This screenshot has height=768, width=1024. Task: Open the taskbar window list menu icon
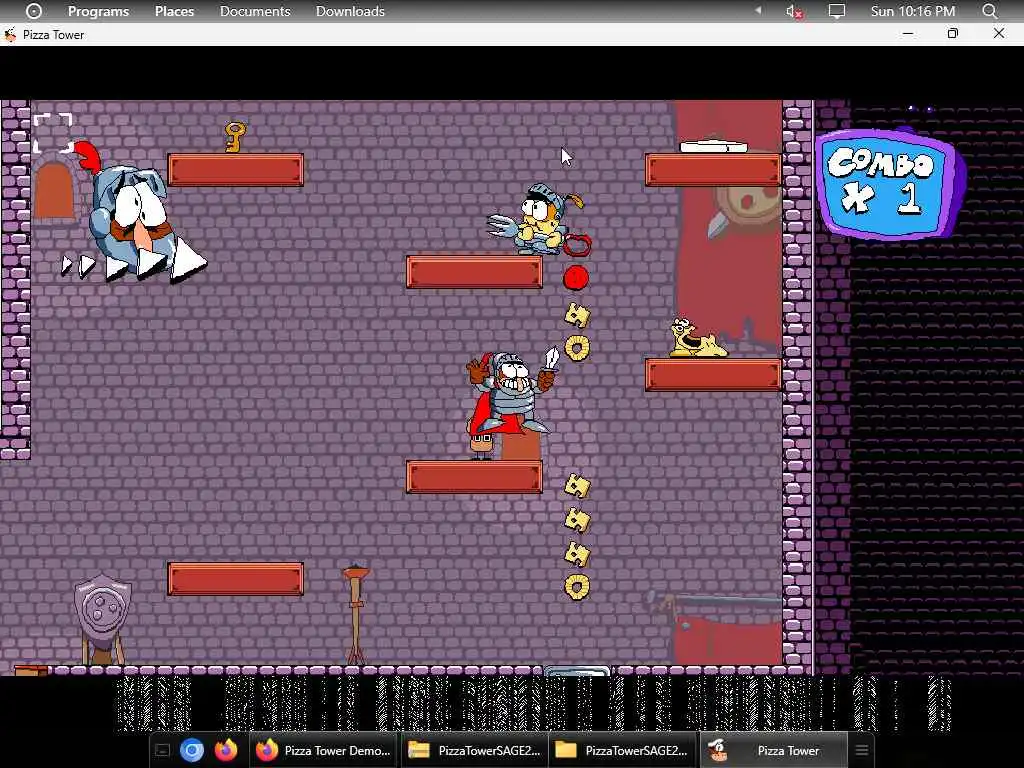click(x=862, y=750)
